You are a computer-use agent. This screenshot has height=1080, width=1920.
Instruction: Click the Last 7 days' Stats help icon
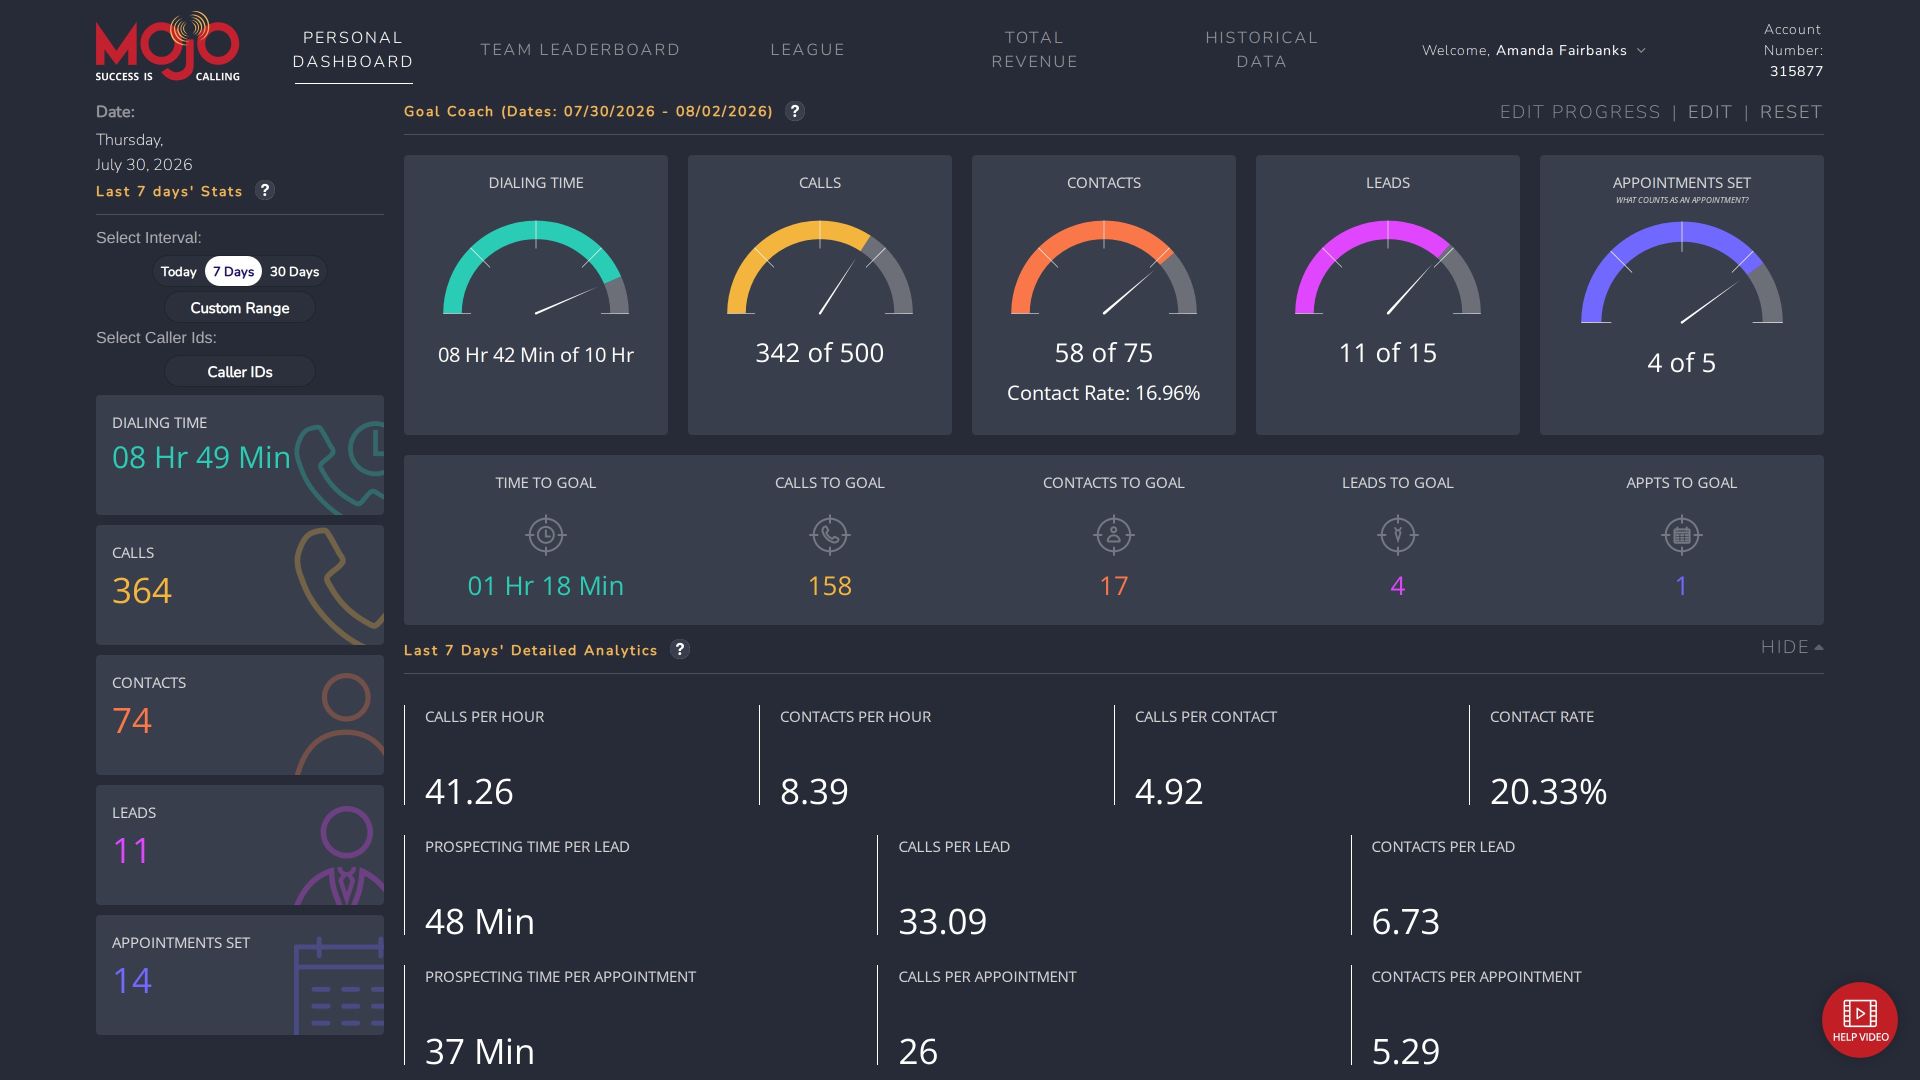point(265,190)
